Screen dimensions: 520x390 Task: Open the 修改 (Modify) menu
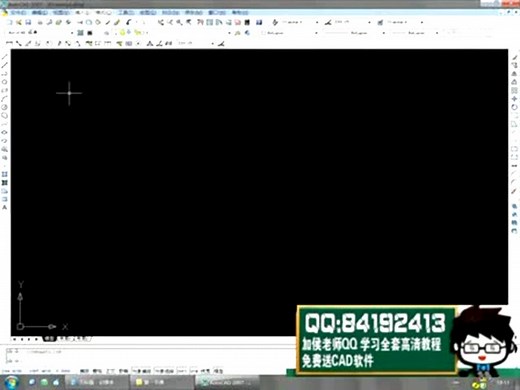194,13
